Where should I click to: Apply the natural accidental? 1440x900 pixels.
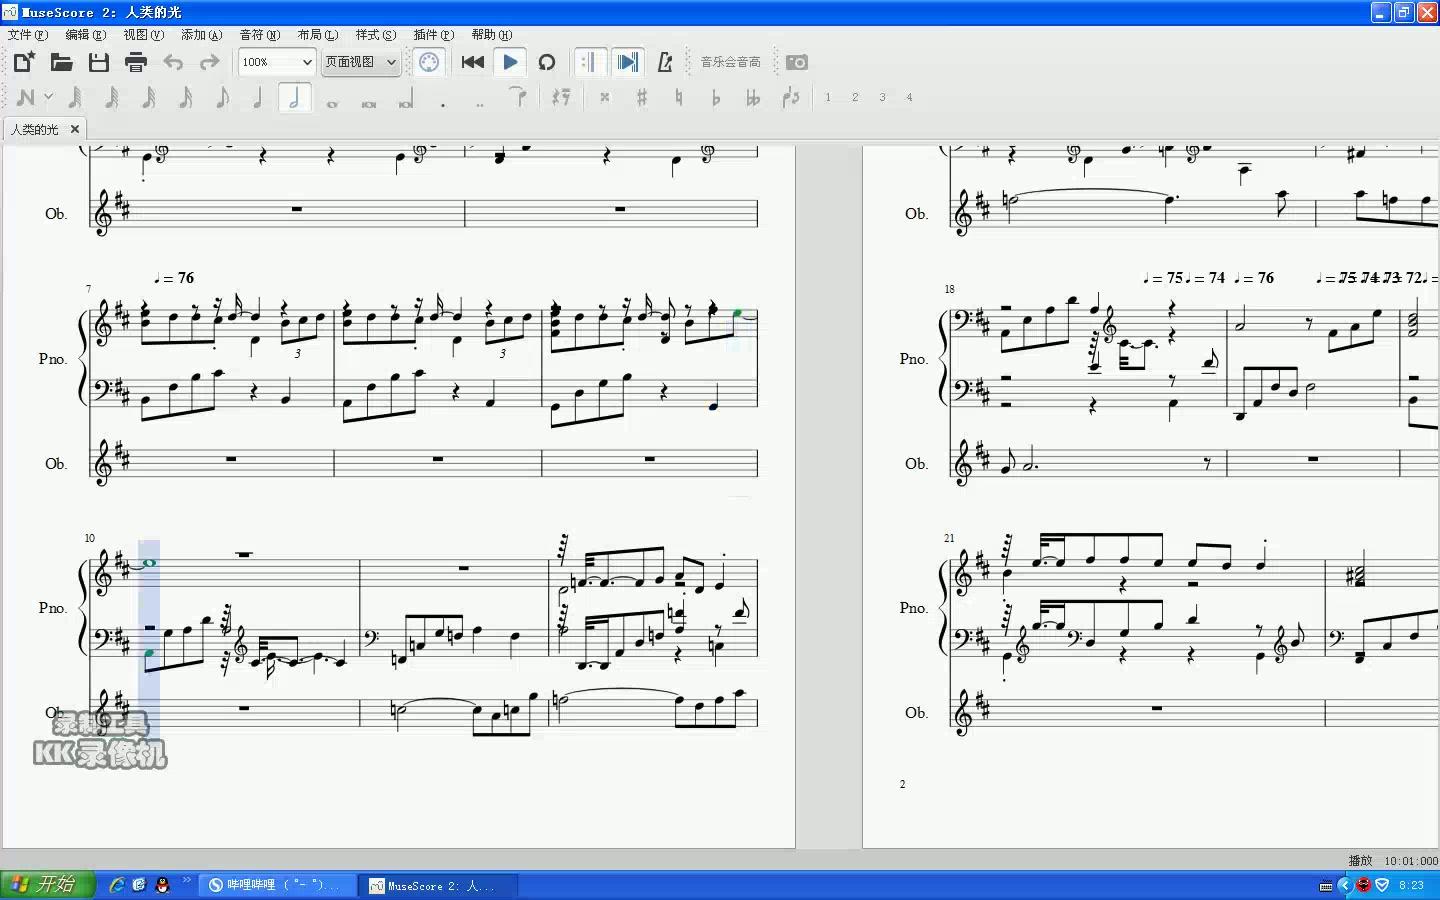click(x=679, y=97)
